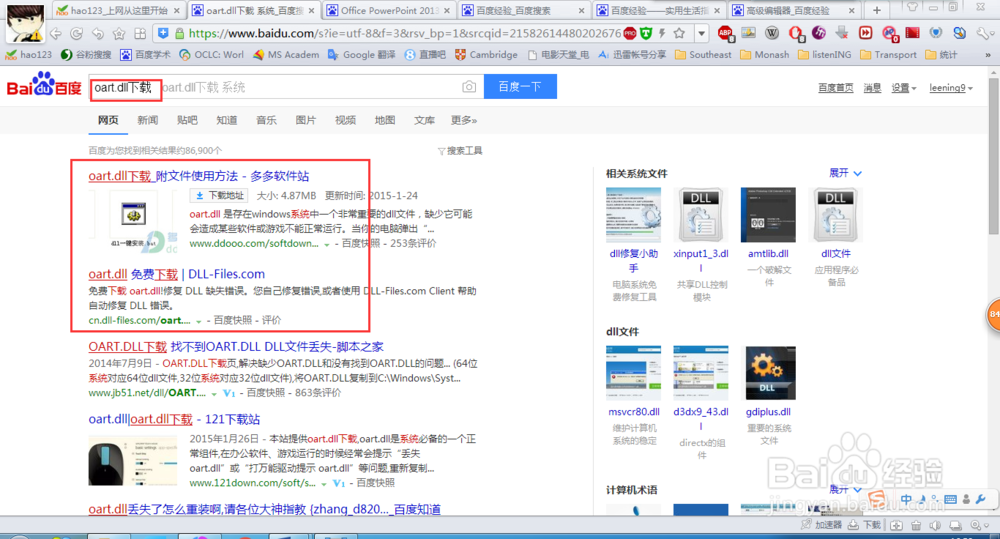This screenshot has width=1000, height=539.
Task: Open the 下载 downloads in the status bar
Action: pos(865,525)
